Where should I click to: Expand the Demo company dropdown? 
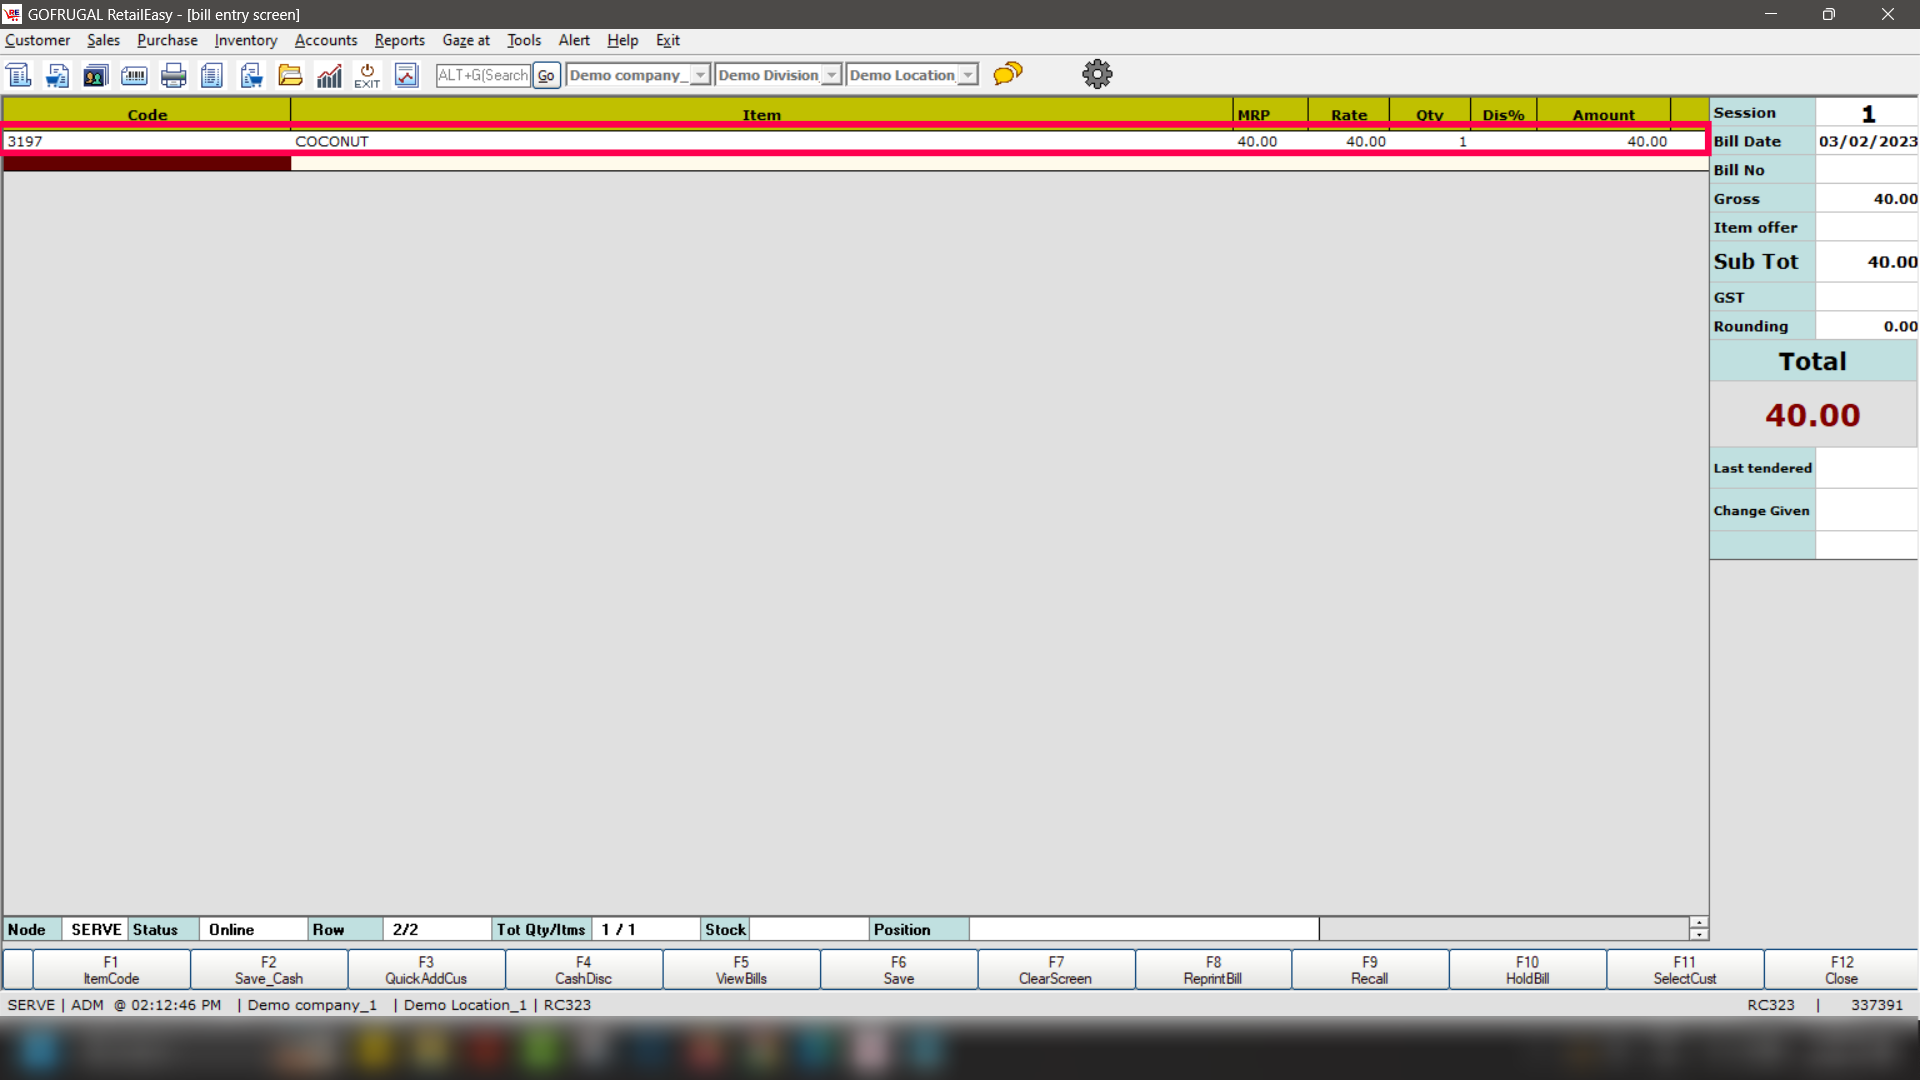700,75
